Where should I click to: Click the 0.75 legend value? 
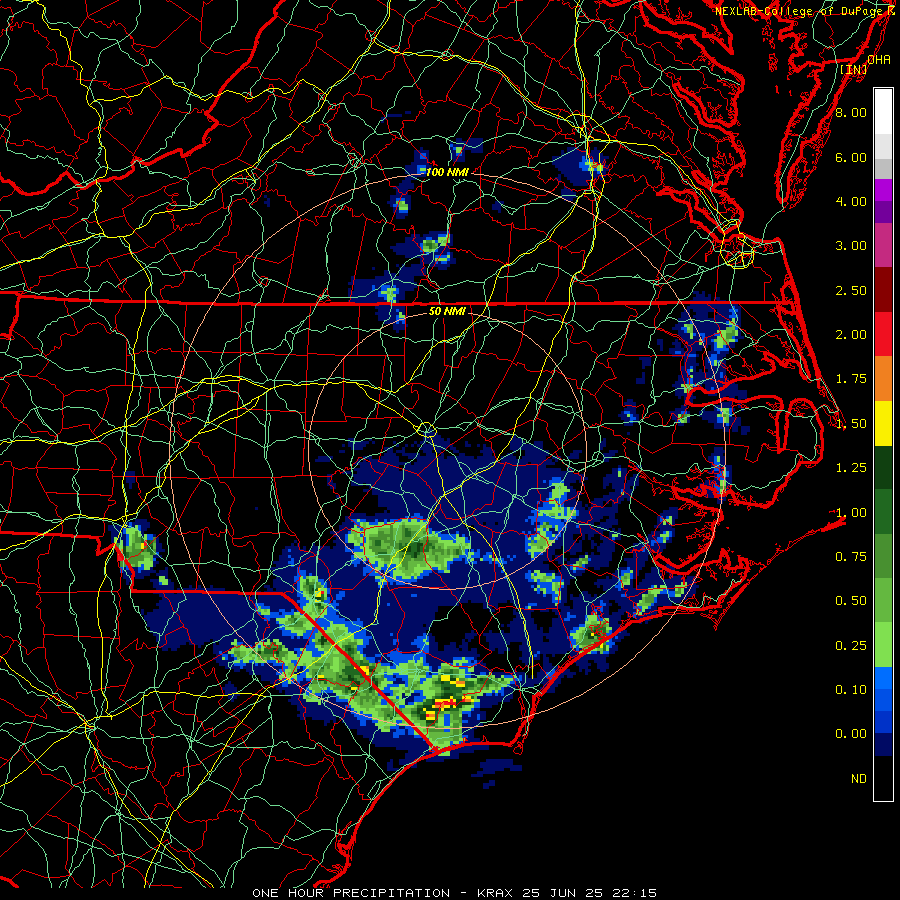[851, 557]
